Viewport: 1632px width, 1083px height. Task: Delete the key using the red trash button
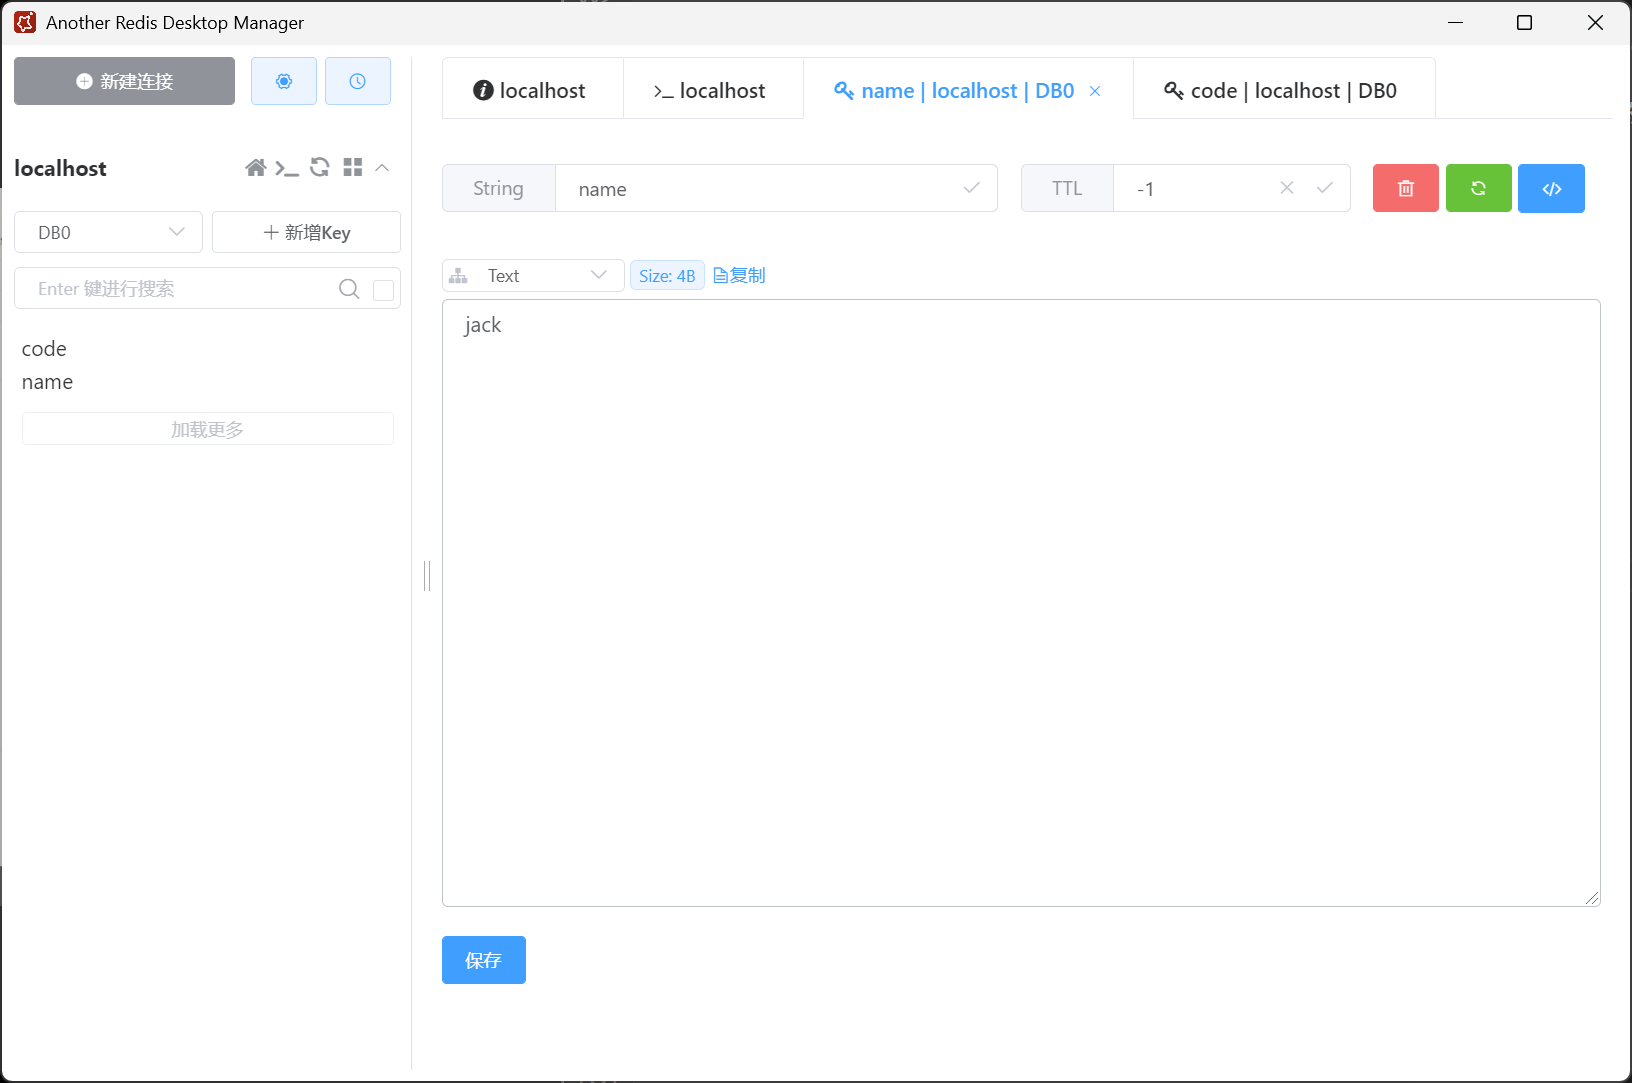click(x=1405, y=188)
